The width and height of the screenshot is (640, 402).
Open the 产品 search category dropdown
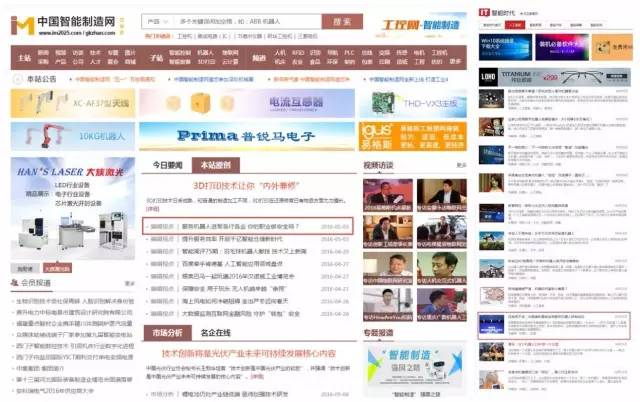pyautogui.click(x=155, y=20)
